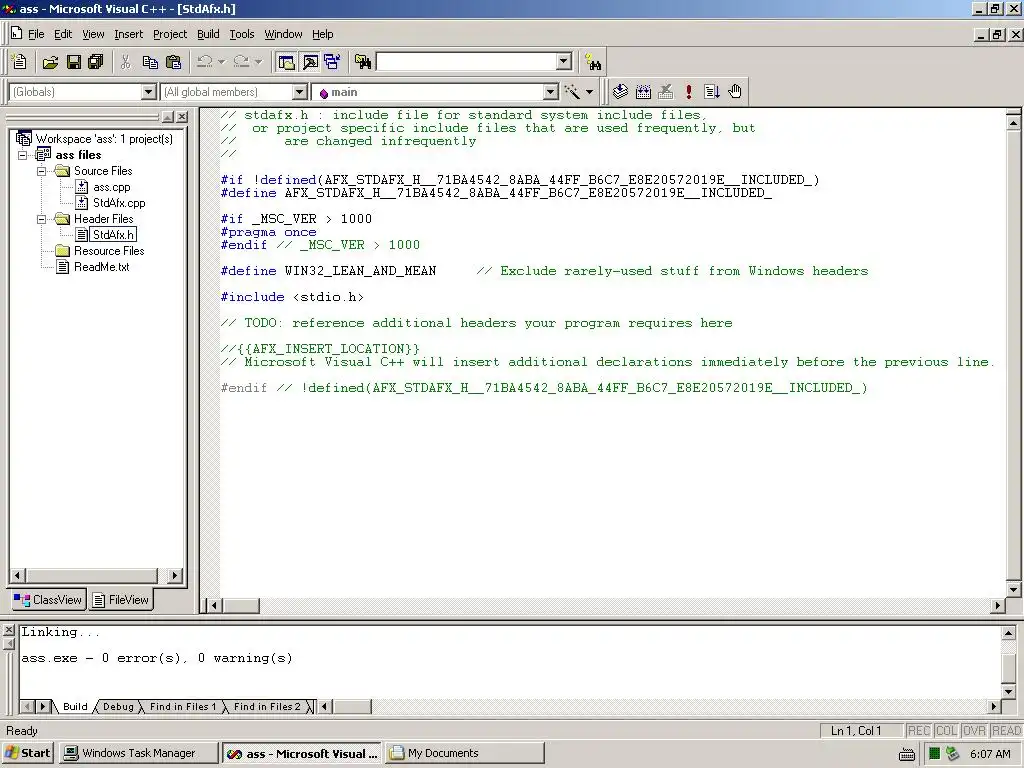Open the main members dropdown
Image resolution: width=1024 pixels, height=768 pixels.
point(551,92)
